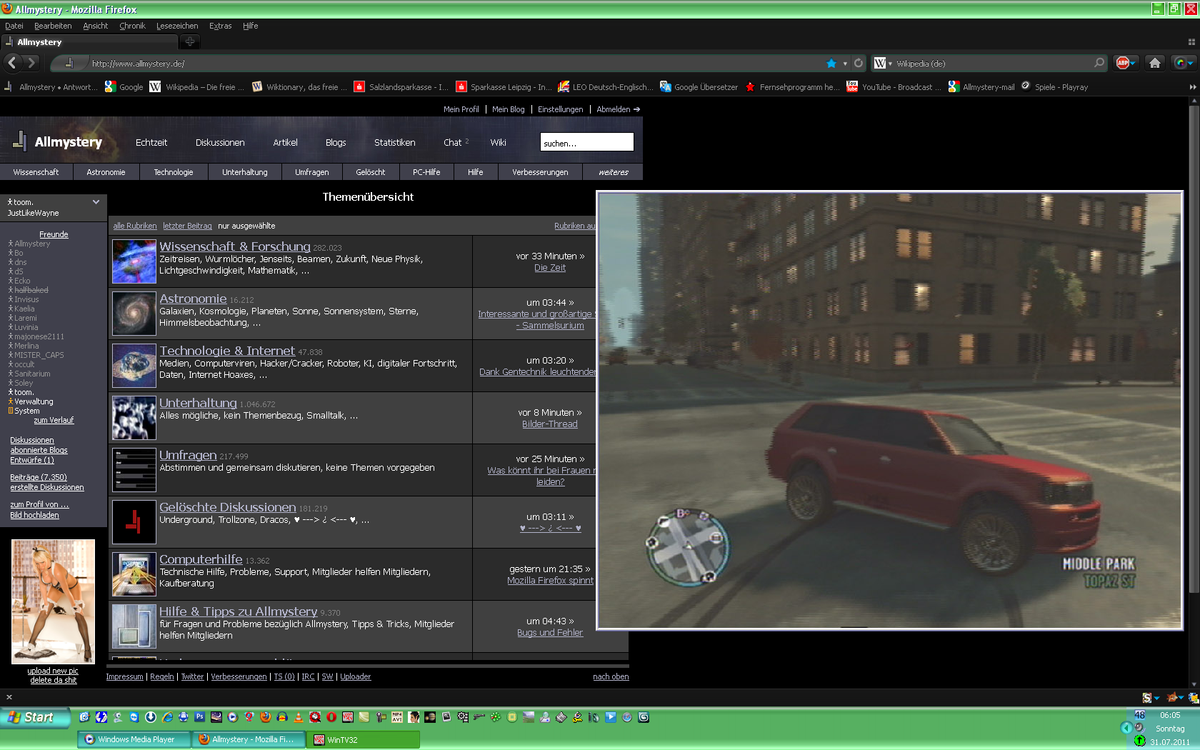Click the Astronomie galaxy thumbnail
Screen dimensions: 1200x750
(x=134, y=314)
